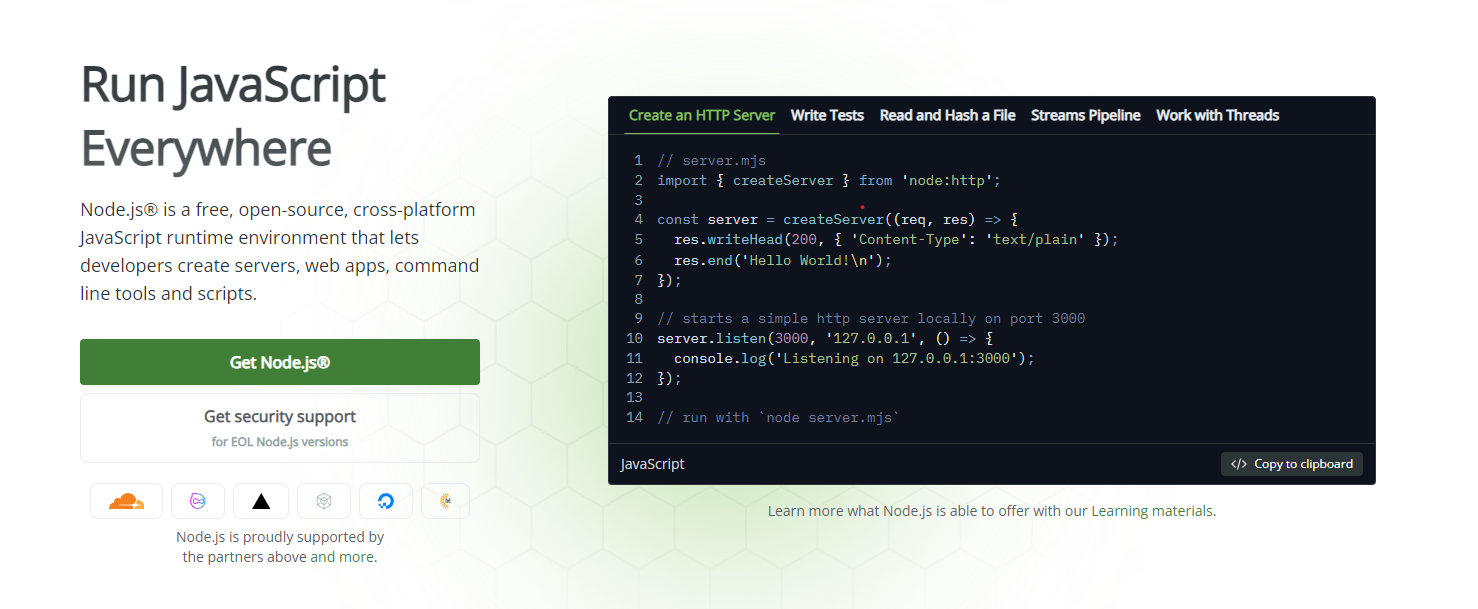Open the Vercel black triangle logo
Image resolution: width=1478 pixels, height=609 pixels.
point(261,501)
